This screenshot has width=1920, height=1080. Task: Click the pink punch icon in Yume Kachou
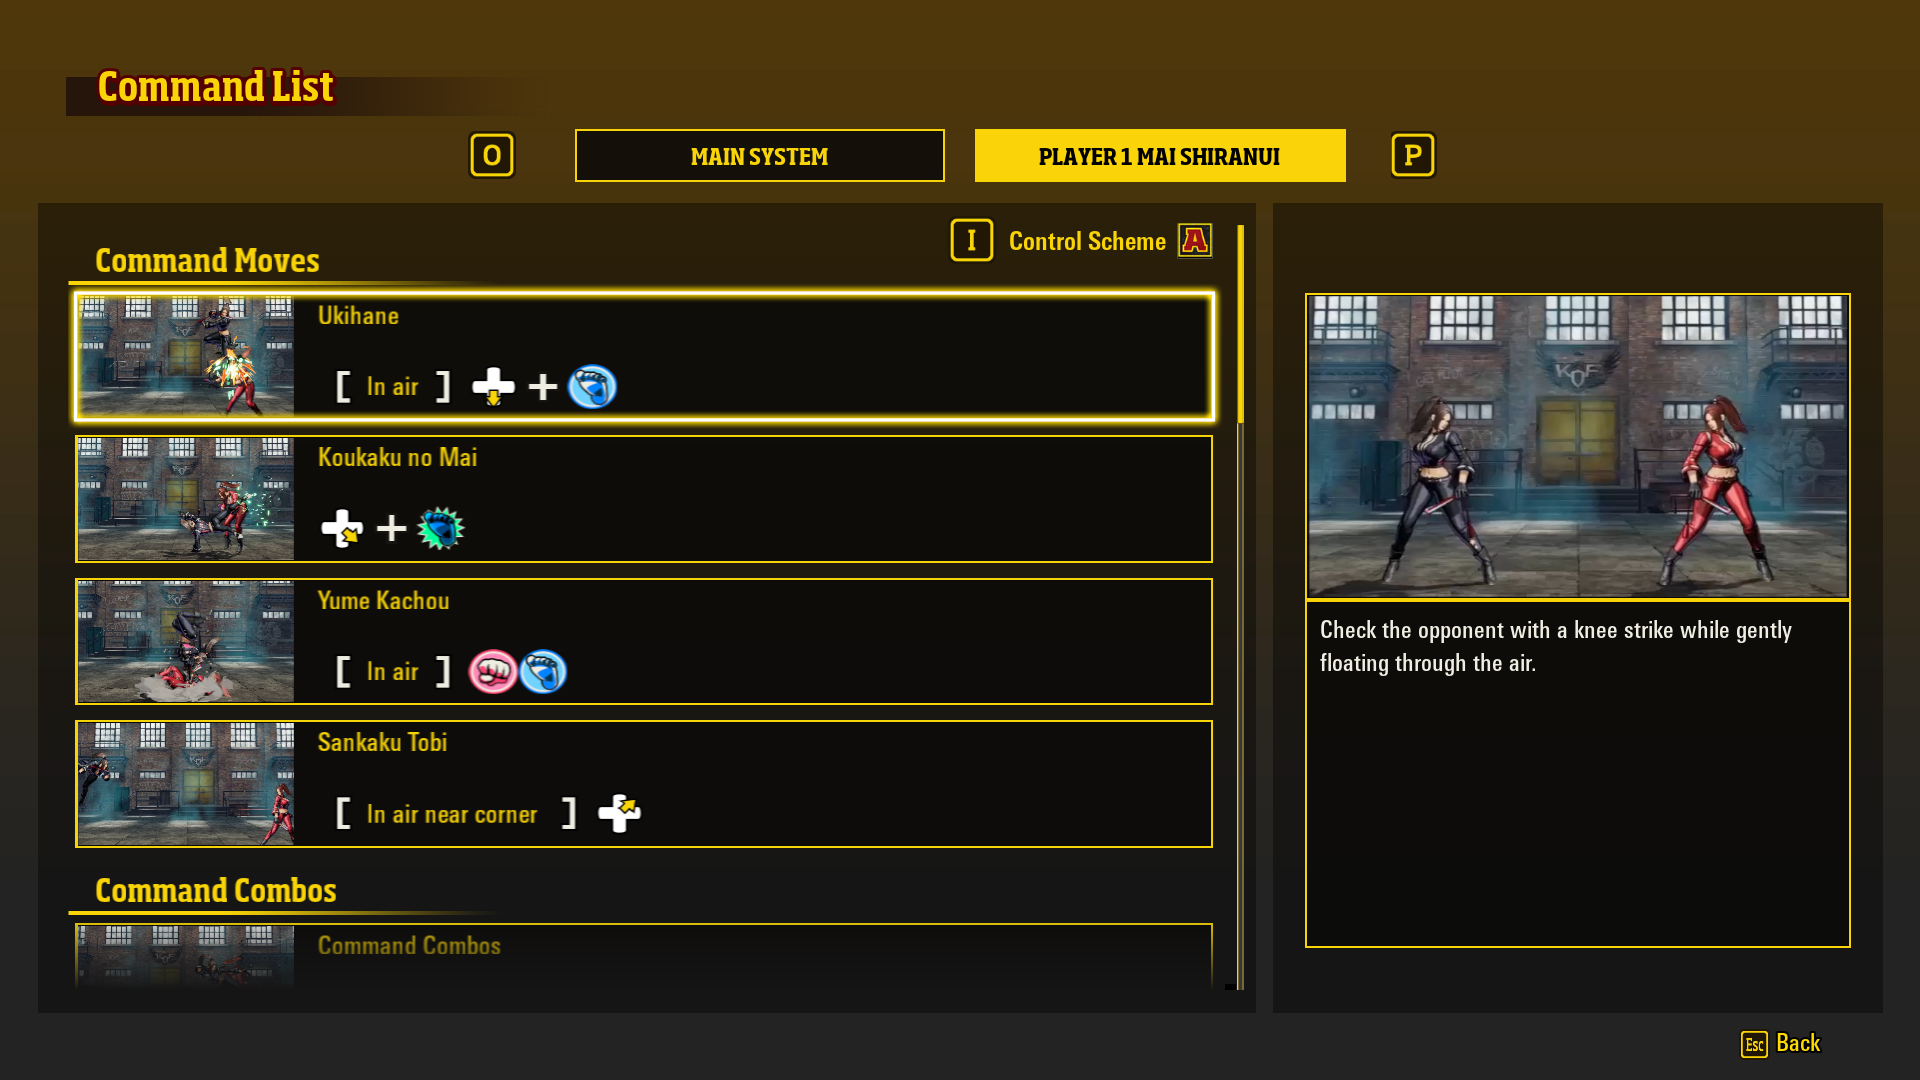pyautogui.click(x=493, y=672)
